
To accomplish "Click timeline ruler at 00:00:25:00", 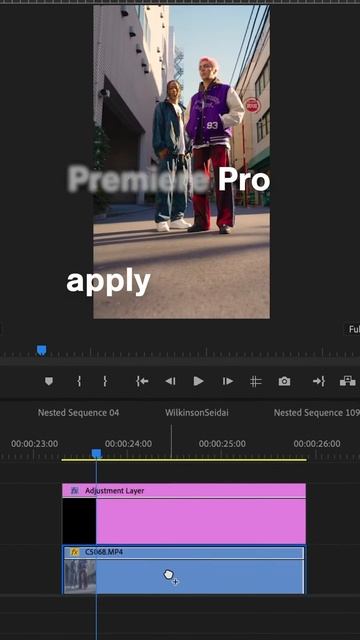I will [x=222, y=444].
